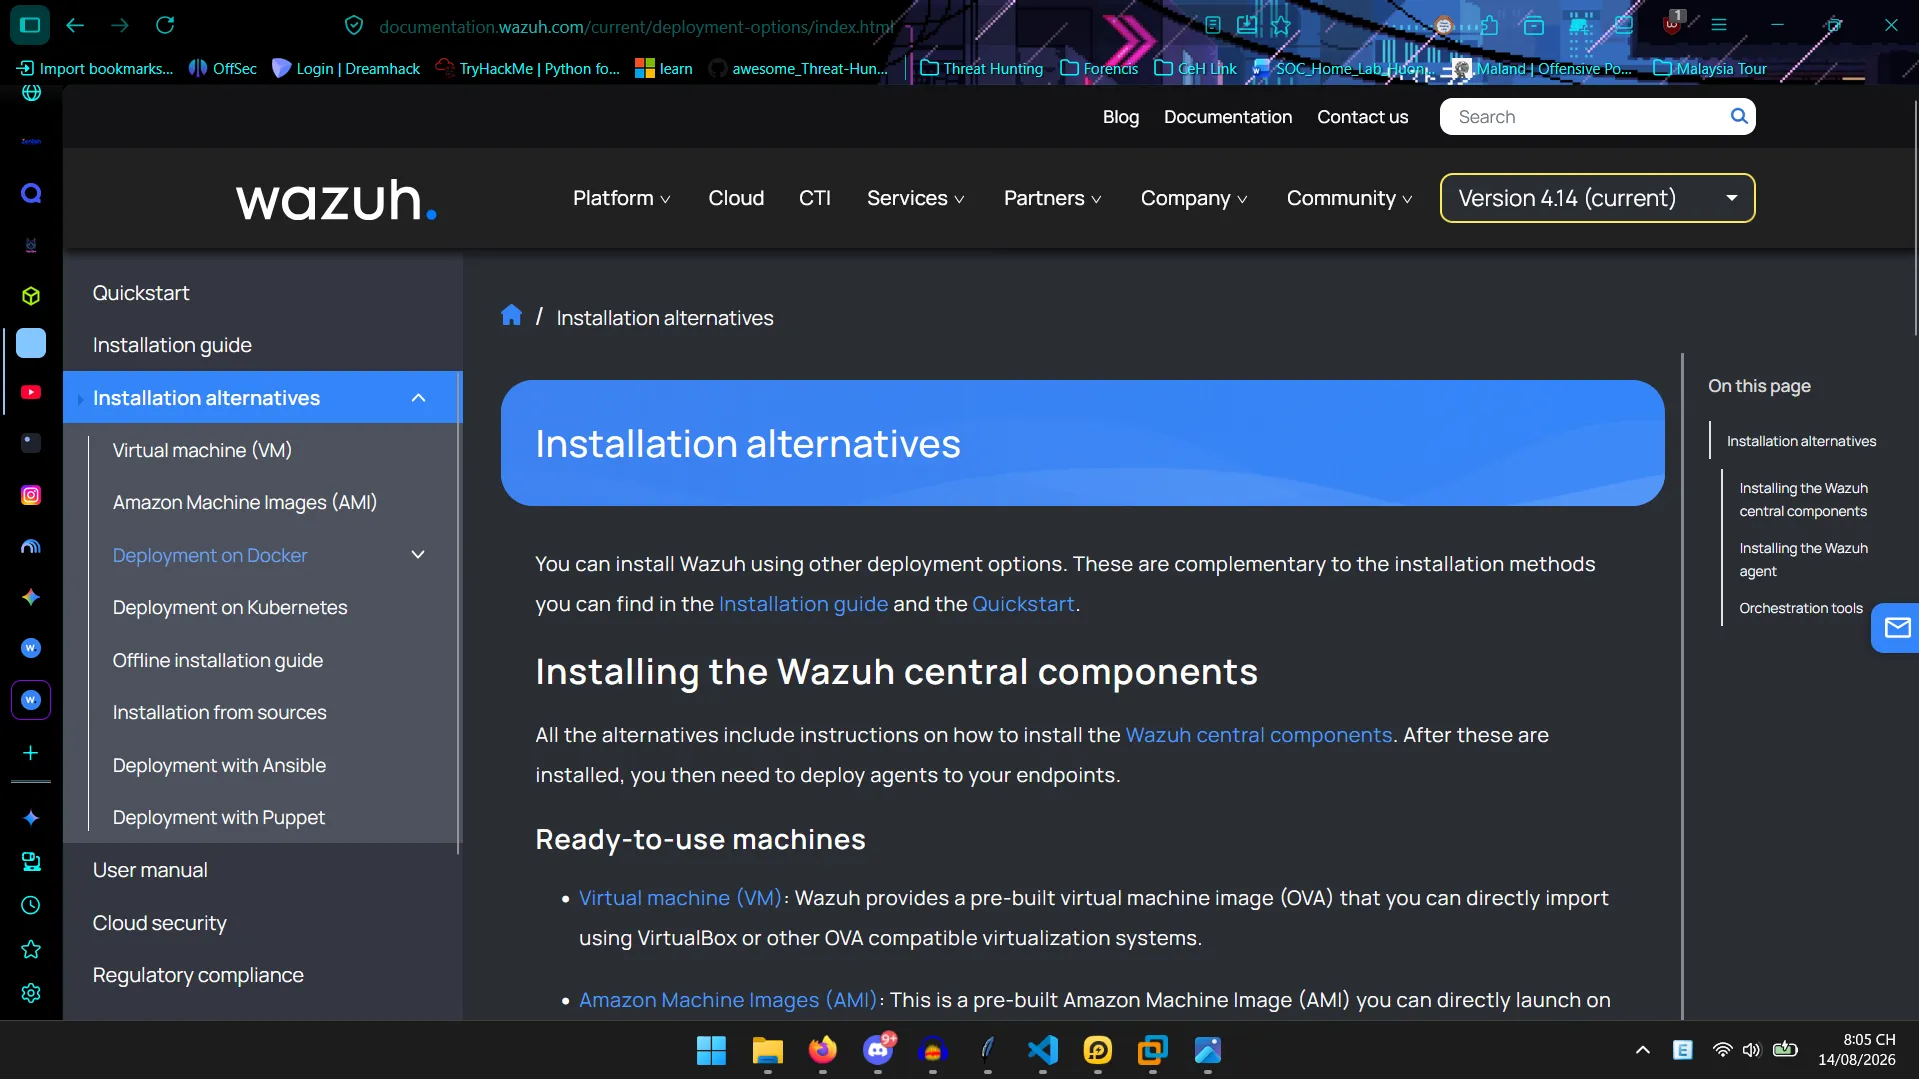1919x1079 pixels.
Task: Open the mail feedback icon at right edge
Action: (x=1897, y=628)
